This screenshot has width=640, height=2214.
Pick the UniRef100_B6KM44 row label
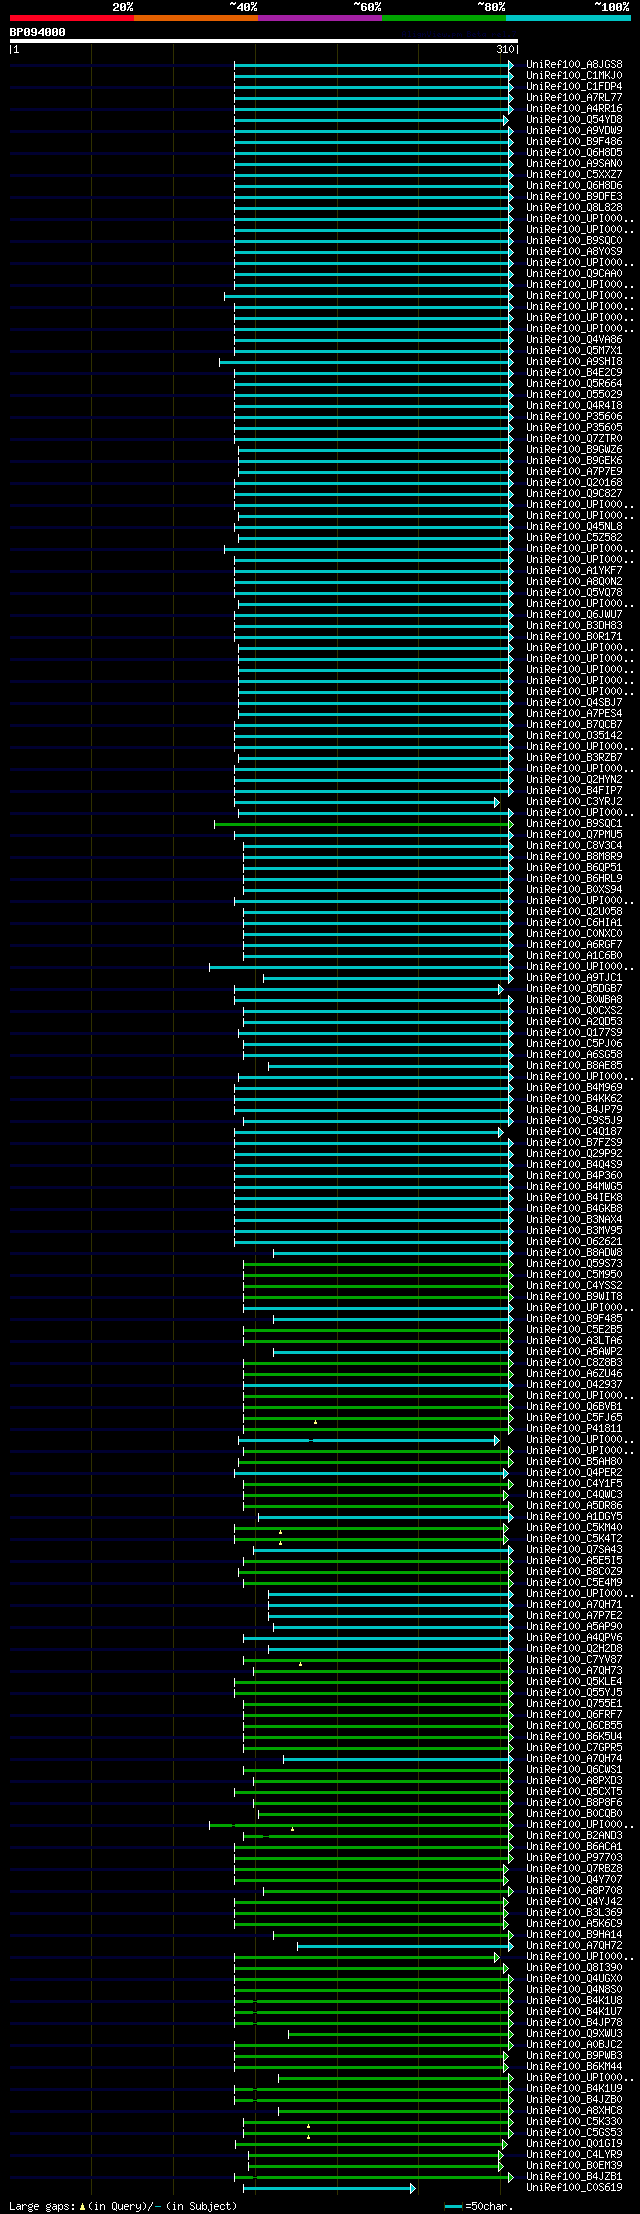pos(574,2066)
